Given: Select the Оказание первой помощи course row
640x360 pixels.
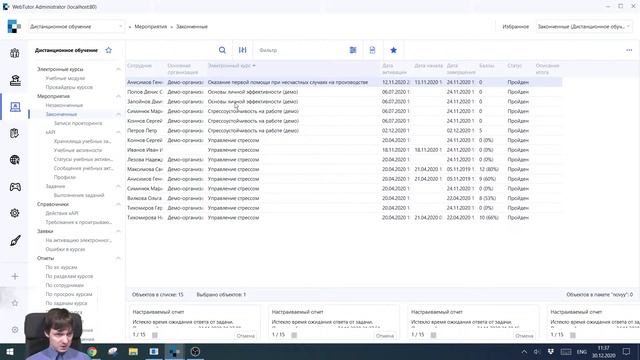Looking at the screenshot, I should point(344,82).
